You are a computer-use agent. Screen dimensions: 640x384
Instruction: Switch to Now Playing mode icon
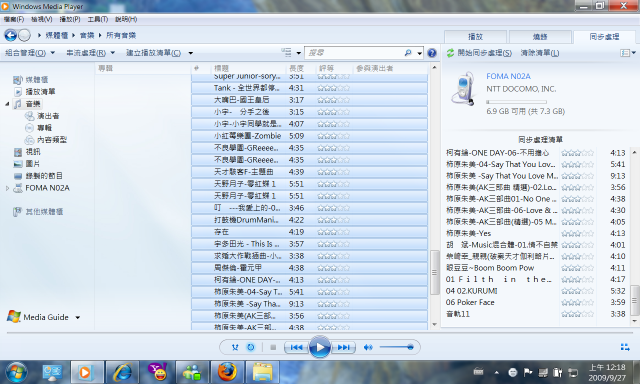coord(625,347)
